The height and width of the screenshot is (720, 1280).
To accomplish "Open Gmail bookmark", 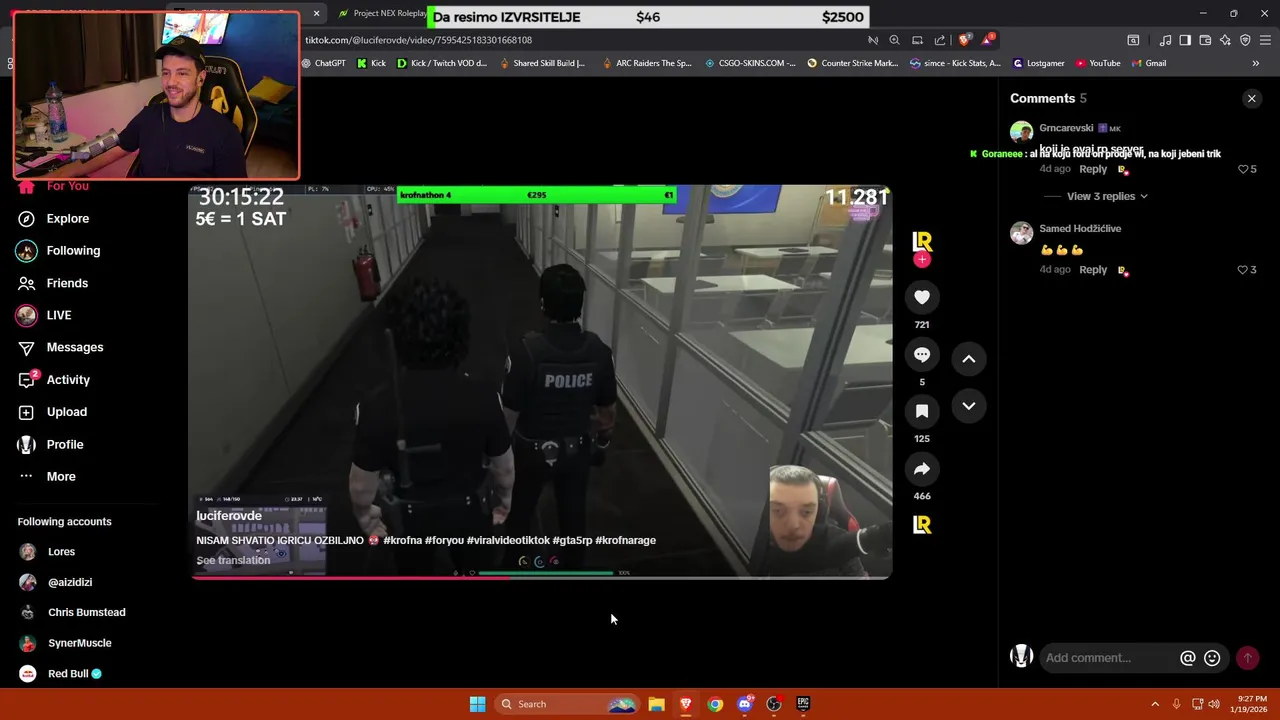I will tap(1149, 63).
